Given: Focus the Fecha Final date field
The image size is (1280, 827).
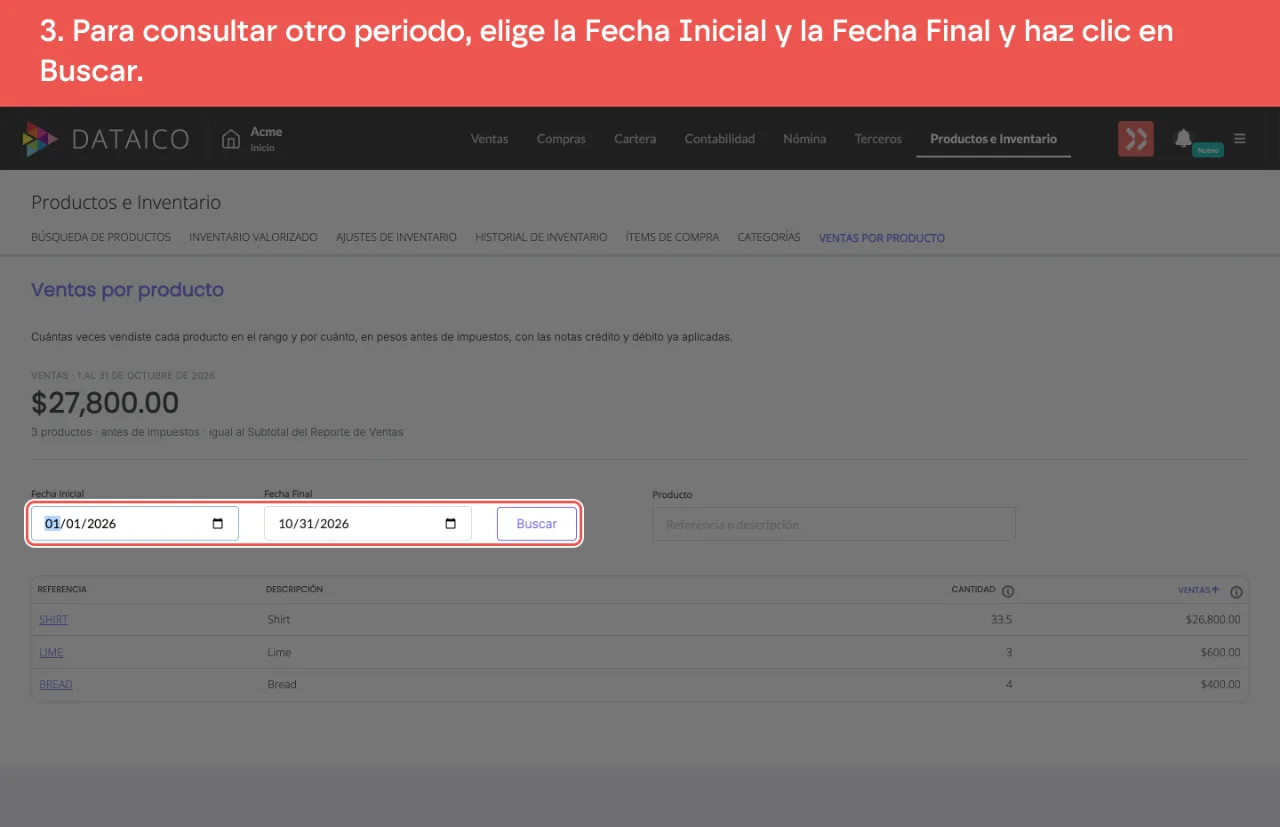Looking at the screenshot, I should [367, 524].
